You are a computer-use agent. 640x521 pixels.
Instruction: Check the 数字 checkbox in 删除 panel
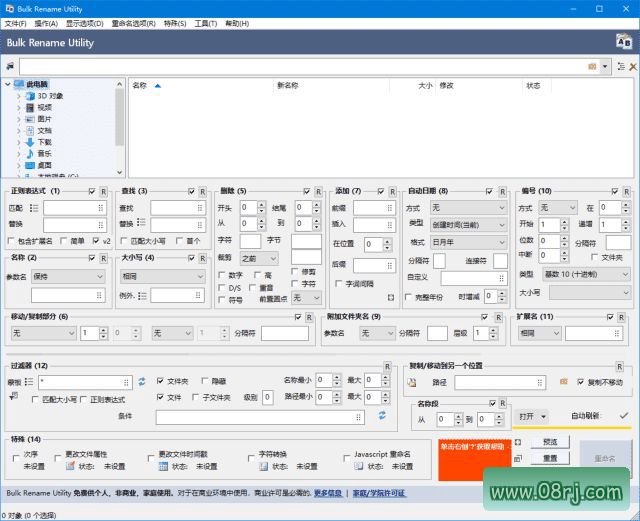click(222, 275)
